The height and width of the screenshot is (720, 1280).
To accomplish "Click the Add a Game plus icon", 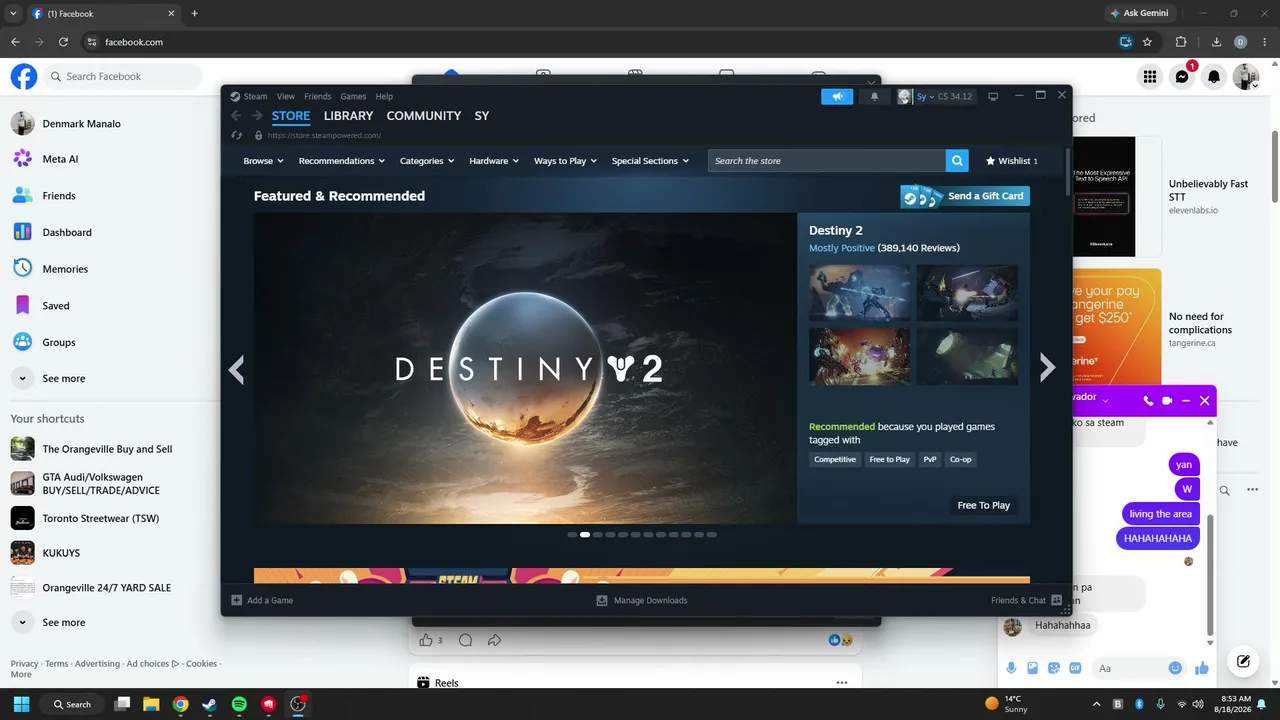I will [237, 600].
